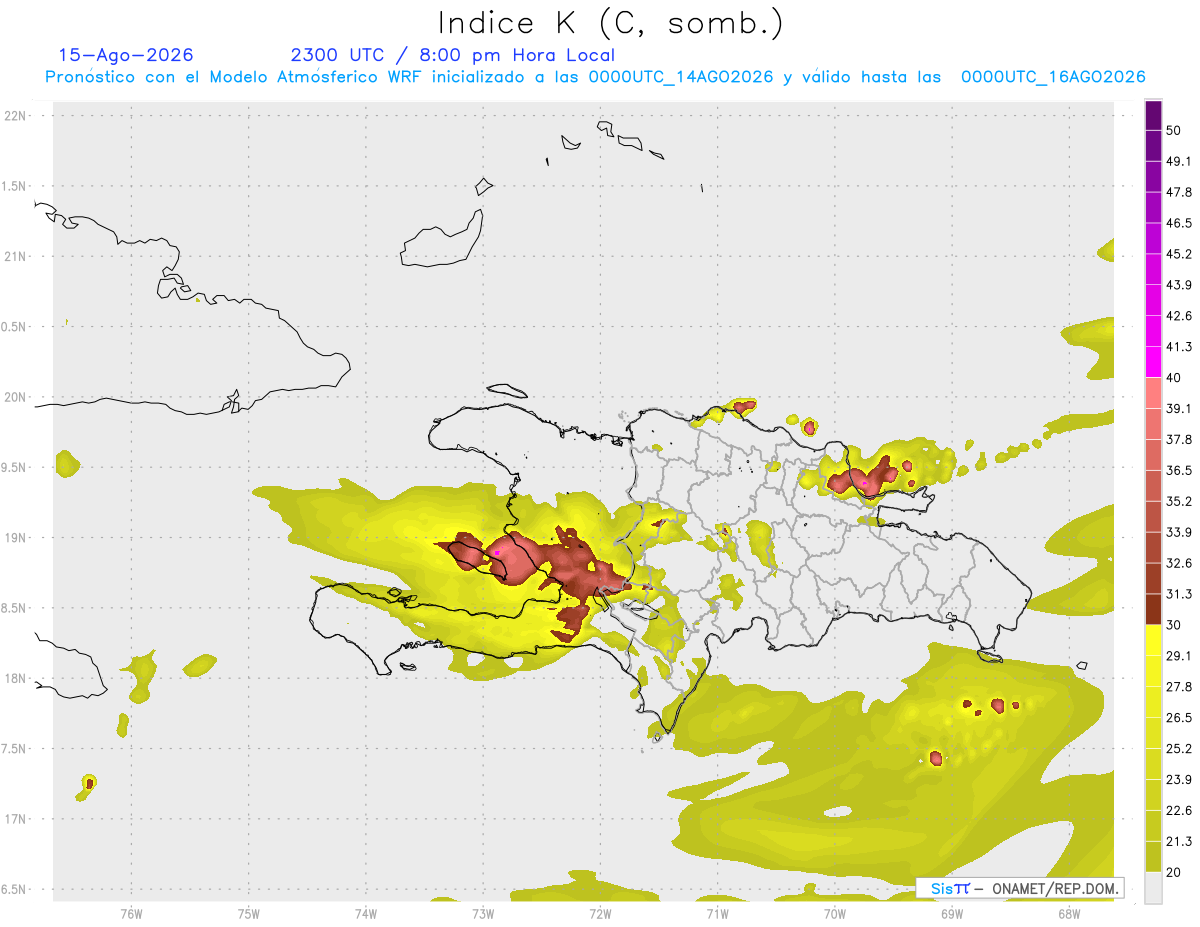Screen dimensions: 1200x927
Task: Select the "21N" latitude label
Action: [x=15, y=257]
